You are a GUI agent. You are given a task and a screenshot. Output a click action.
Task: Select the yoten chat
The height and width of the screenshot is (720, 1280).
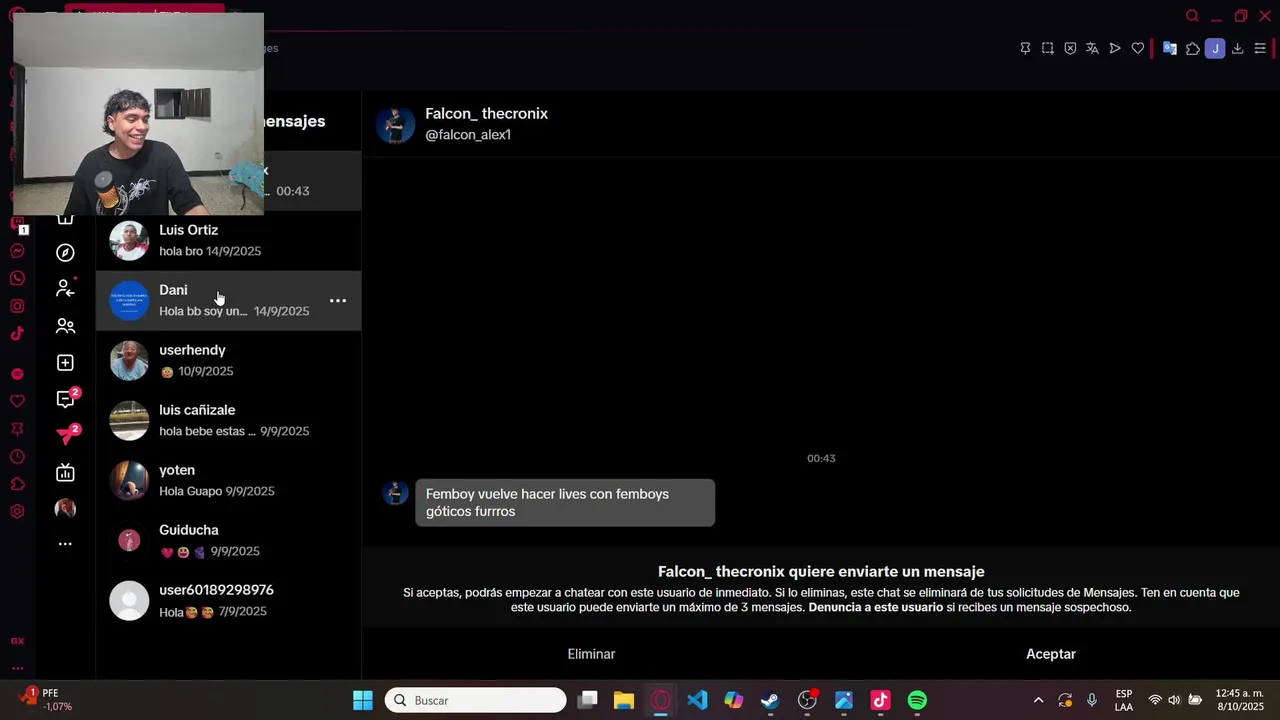228,481
